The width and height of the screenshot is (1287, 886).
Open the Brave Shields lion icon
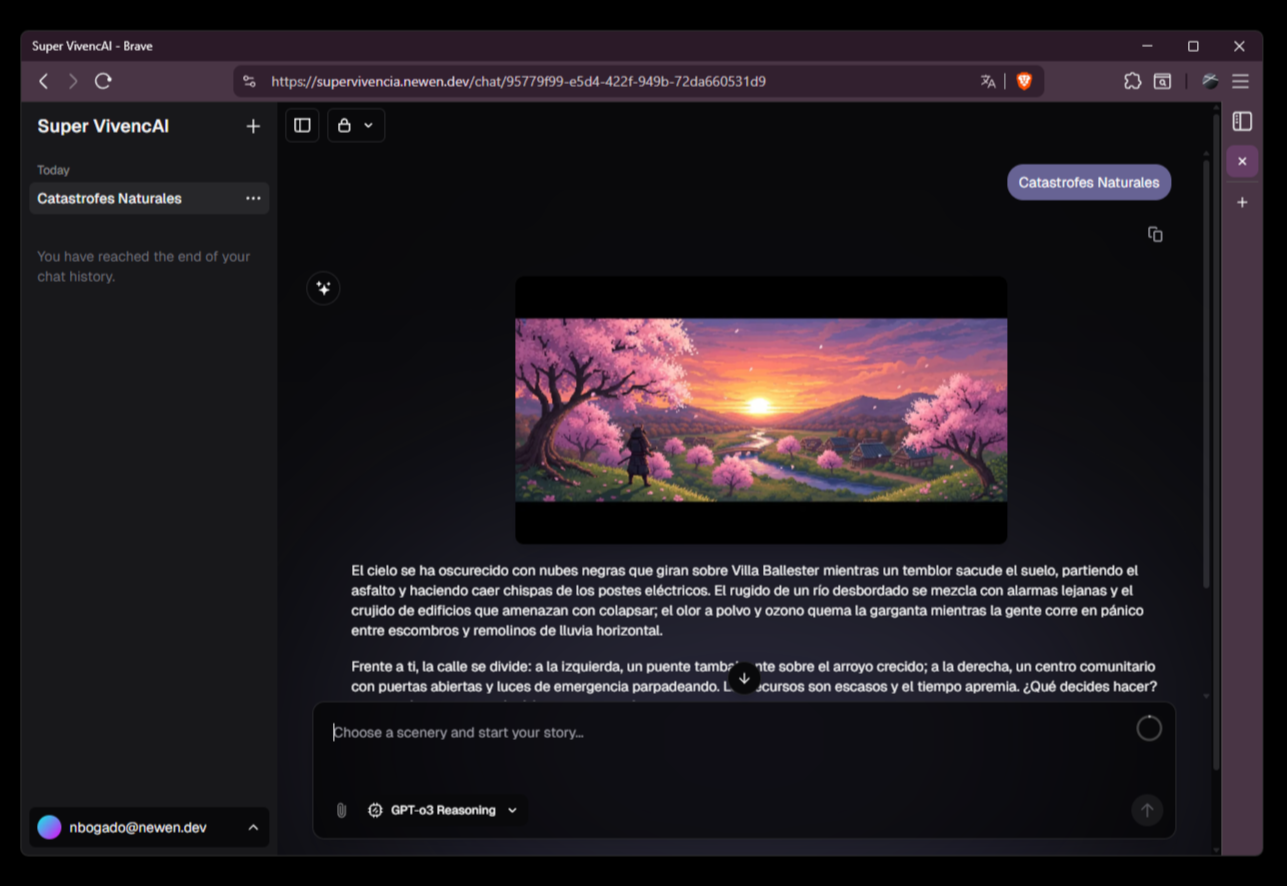(x=1024, y=81)
